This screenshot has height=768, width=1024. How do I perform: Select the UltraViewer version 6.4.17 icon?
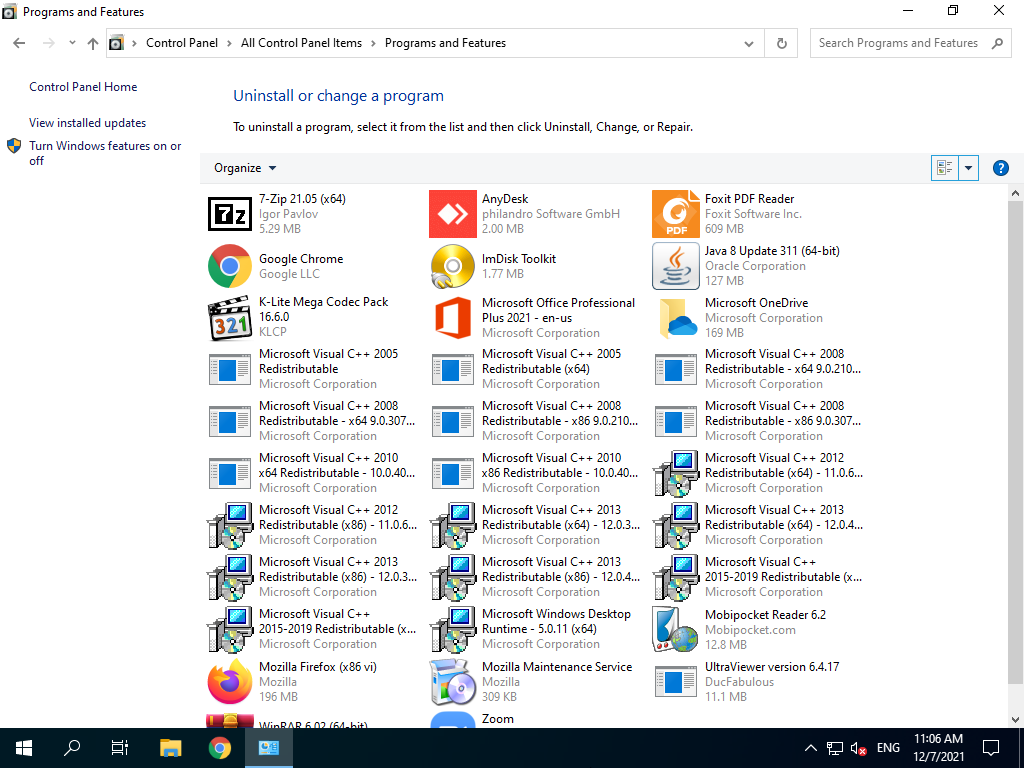coord(675,681)
